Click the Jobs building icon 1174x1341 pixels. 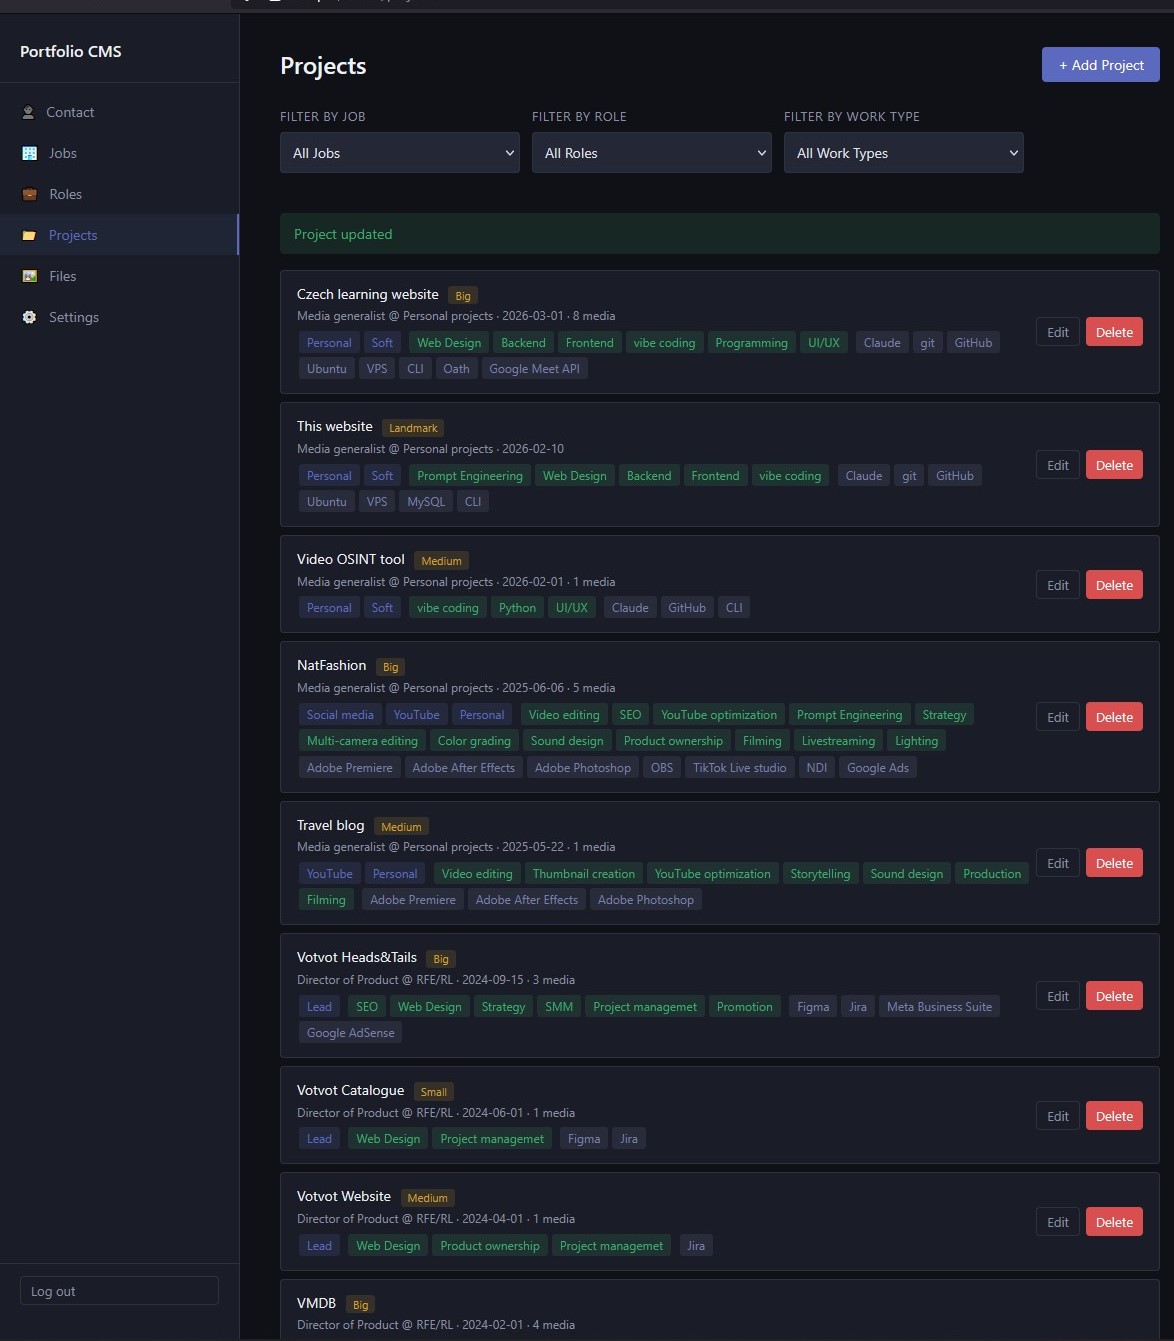click(29, 154)
